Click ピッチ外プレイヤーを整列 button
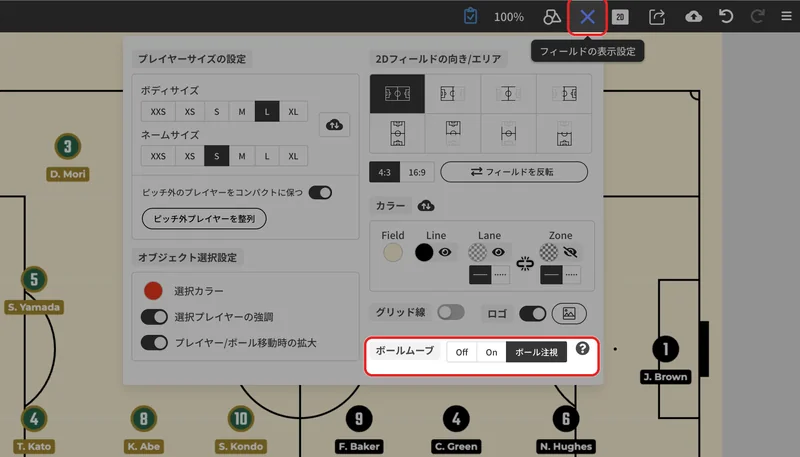 pos(204,219)
